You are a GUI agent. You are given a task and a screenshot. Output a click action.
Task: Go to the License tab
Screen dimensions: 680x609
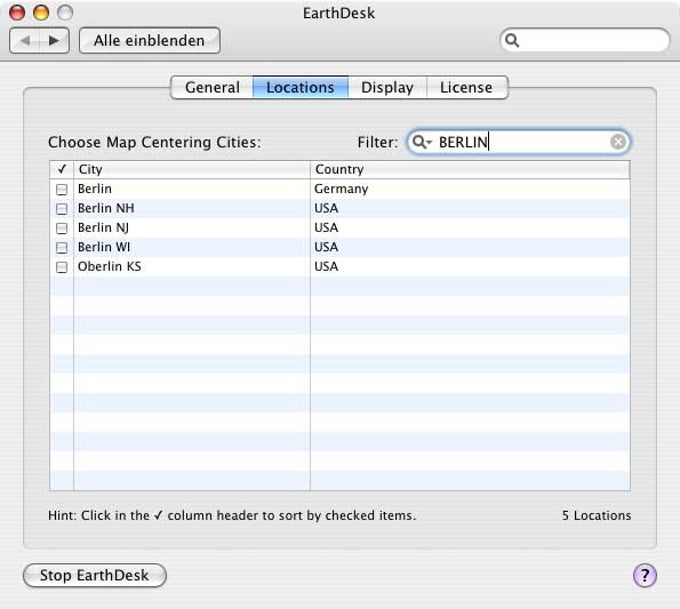click(466, 87)
